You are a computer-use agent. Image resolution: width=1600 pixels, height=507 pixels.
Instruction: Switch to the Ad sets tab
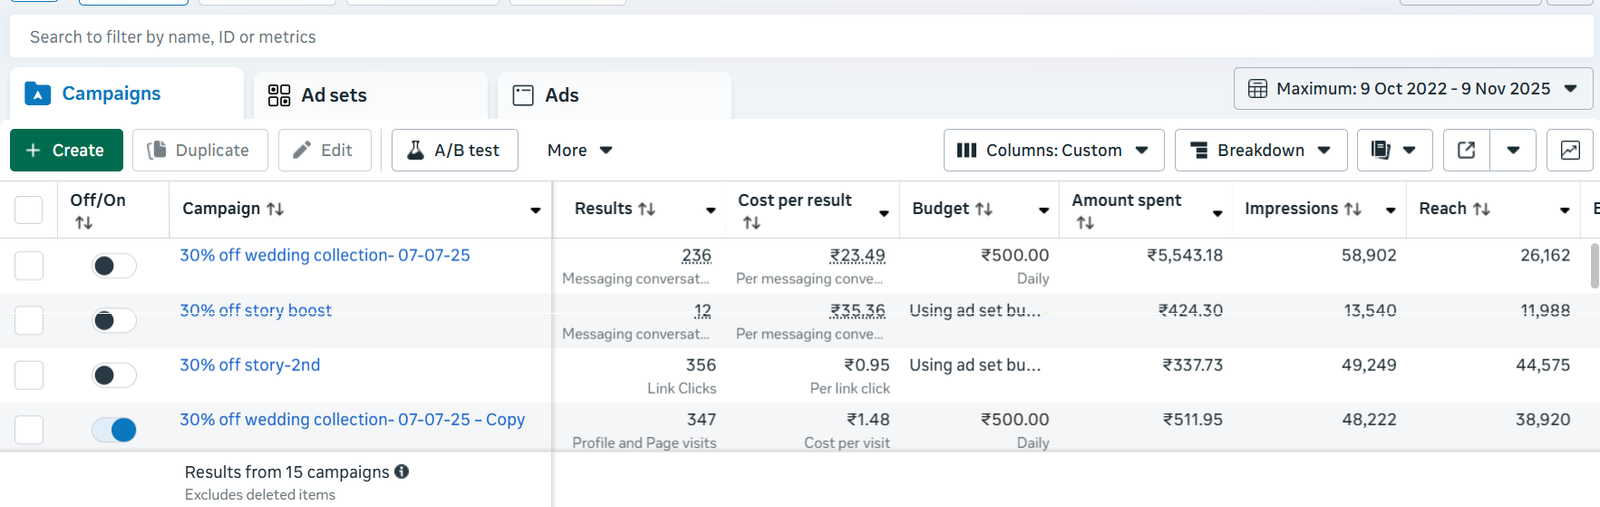point(318,95)
